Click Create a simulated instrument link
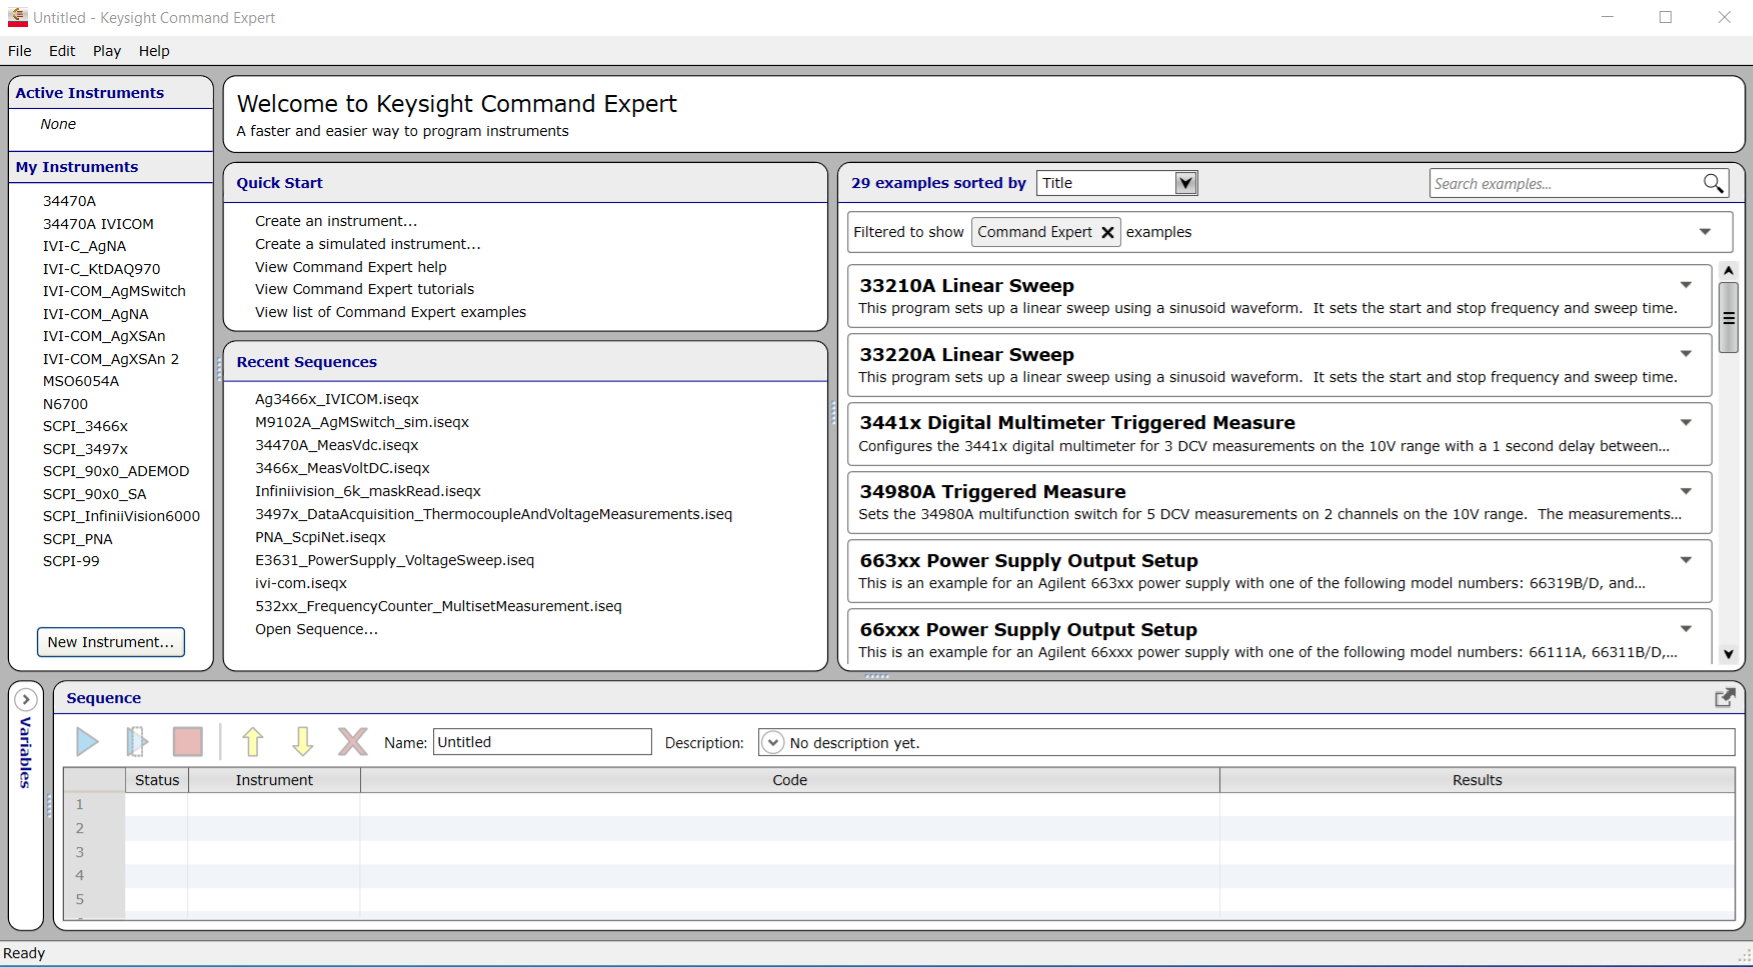 (x=367, y=244)
